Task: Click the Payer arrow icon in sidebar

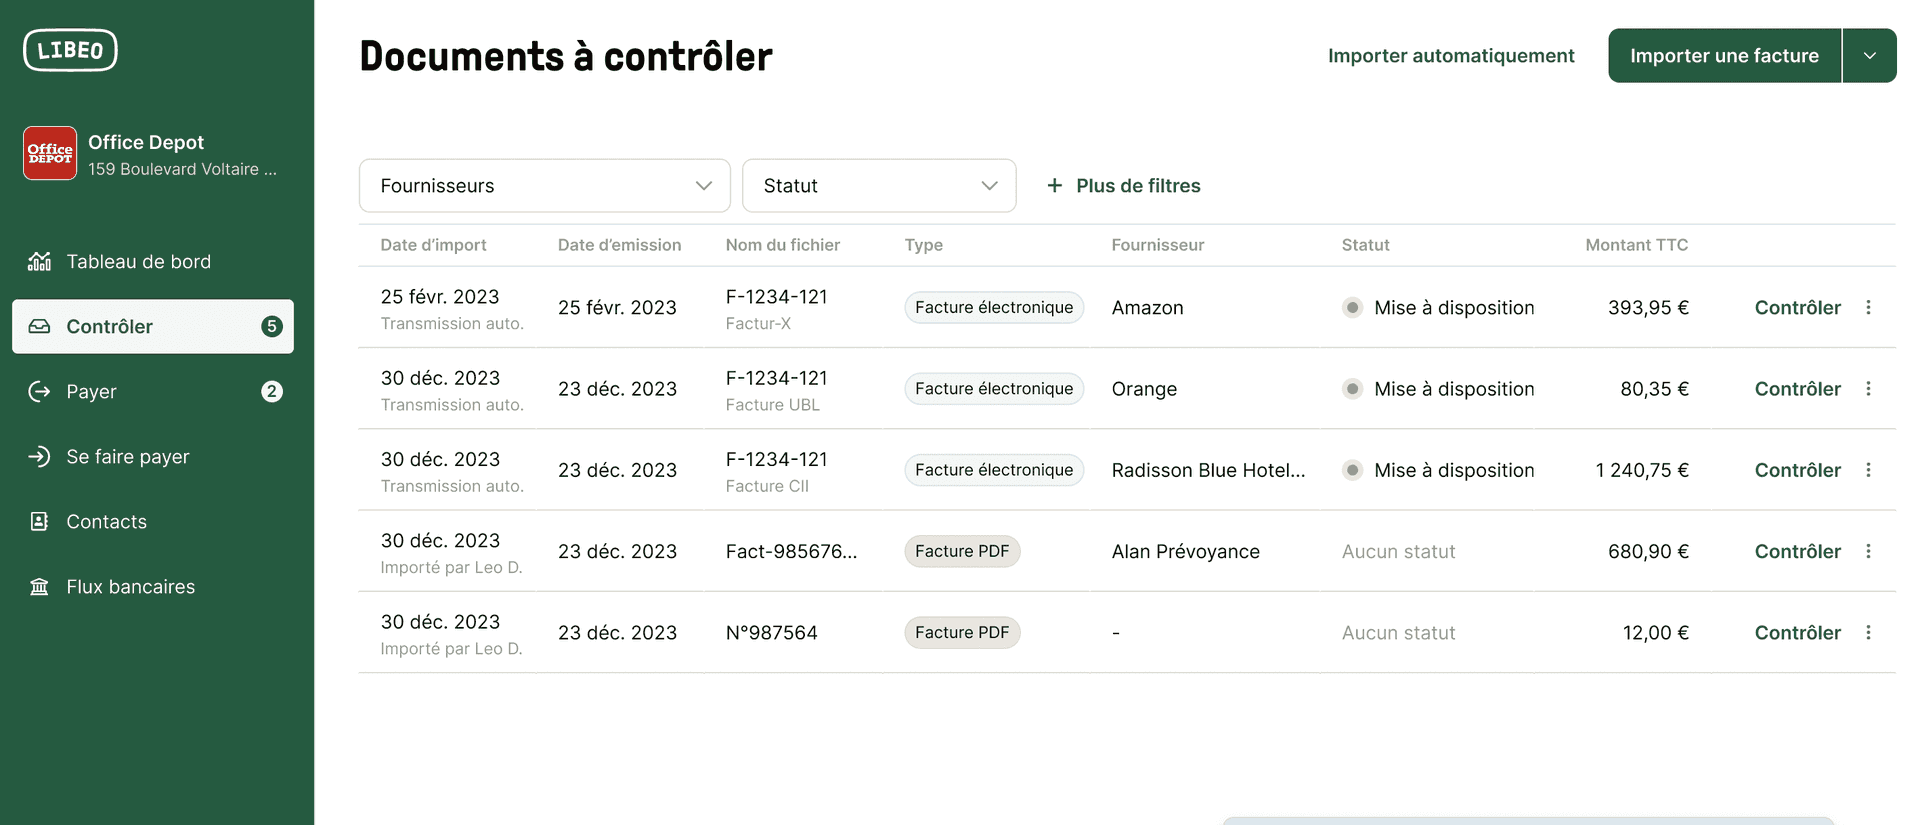Action: 38,391
